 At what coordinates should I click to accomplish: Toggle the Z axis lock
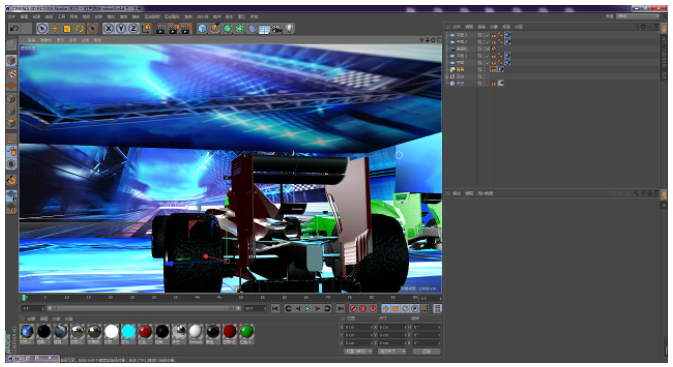[x=133, y=29]
